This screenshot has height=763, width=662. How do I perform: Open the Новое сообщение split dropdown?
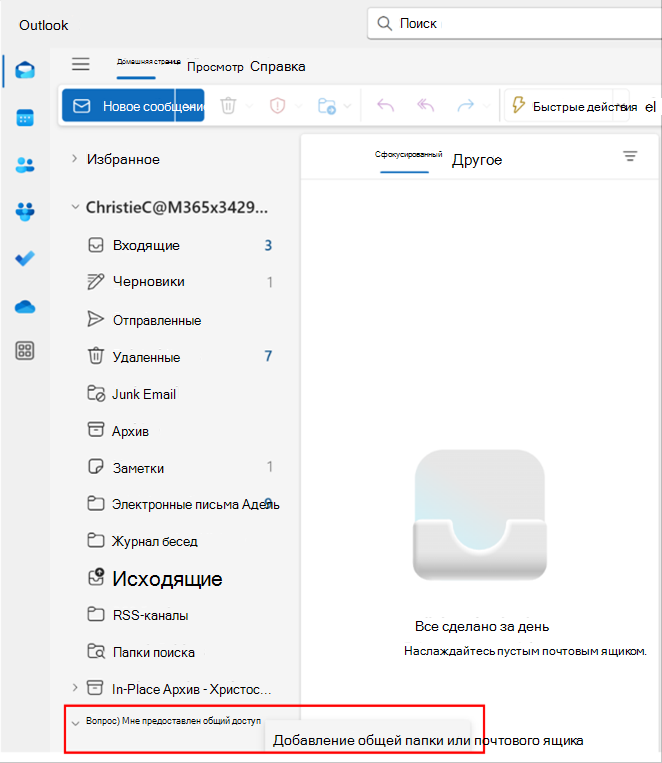(x=190, y=105)
